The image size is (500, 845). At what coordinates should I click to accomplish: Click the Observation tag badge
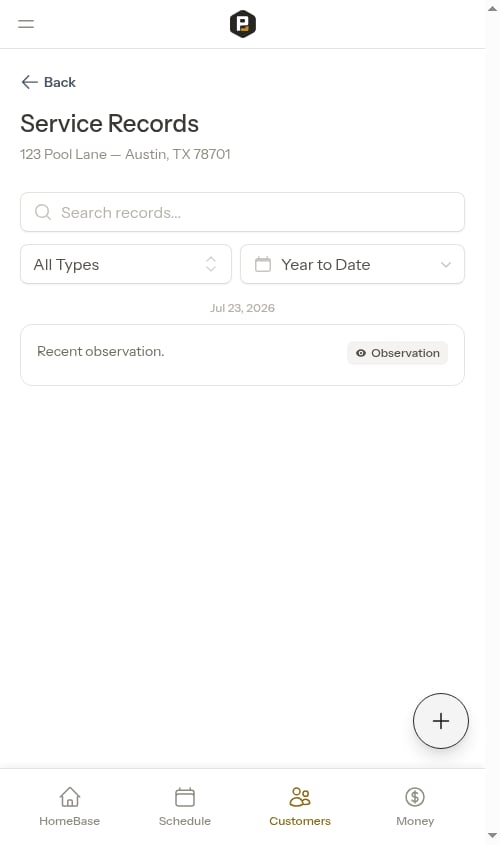point(398,353)
